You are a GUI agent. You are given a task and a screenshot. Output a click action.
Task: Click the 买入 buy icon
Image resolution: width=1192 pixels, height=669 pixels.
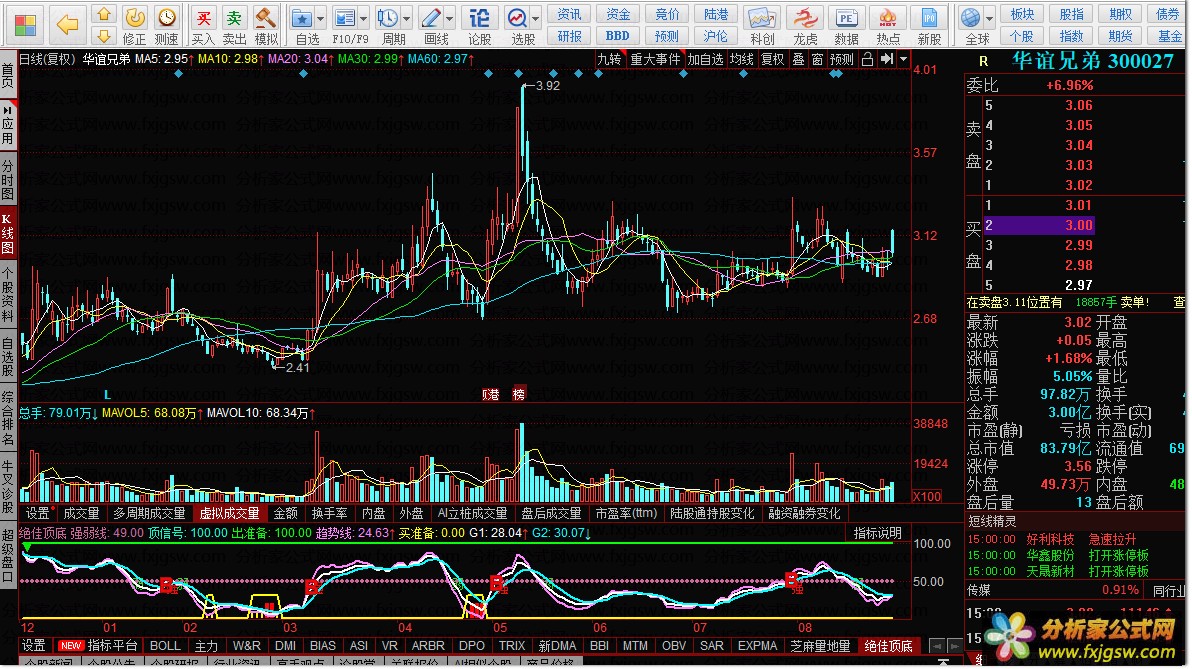tap(203, 26)
